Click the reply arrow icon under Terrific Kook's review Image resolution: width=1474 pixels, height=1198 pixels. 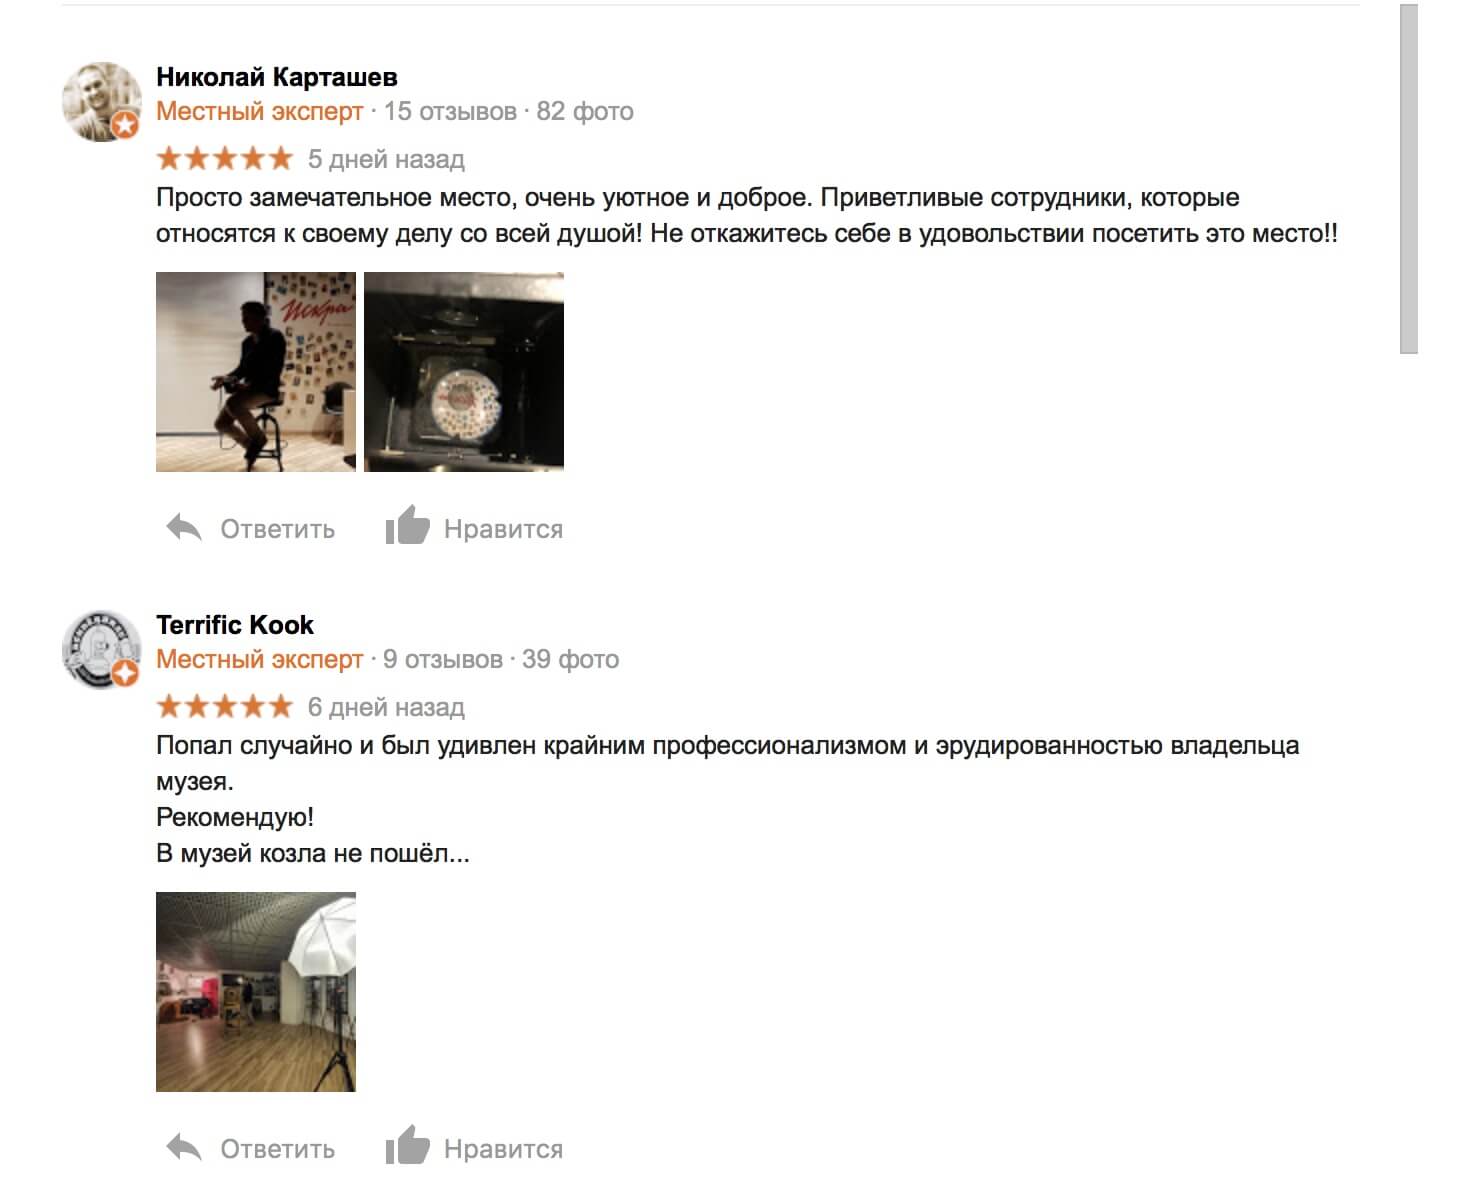184,1147
